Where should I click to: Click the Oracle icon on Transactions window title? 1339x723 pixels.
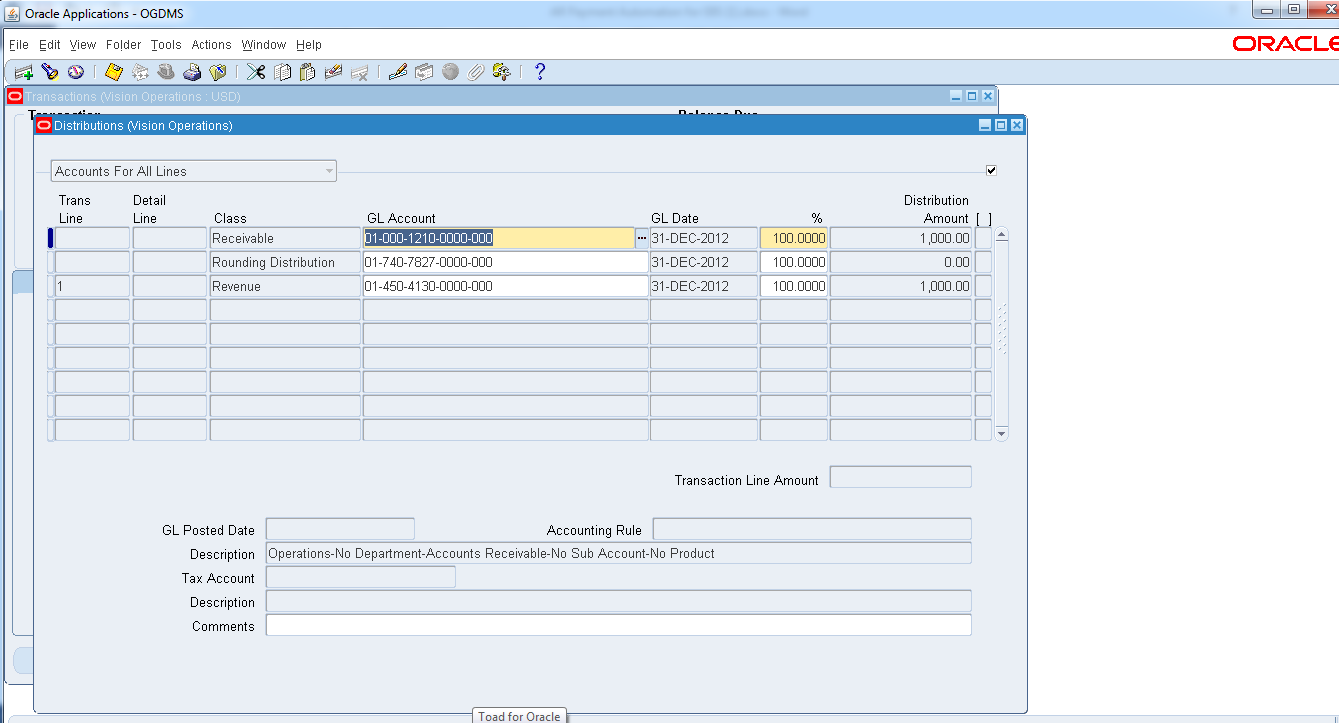pyautogui.click(x=15, y=96)
